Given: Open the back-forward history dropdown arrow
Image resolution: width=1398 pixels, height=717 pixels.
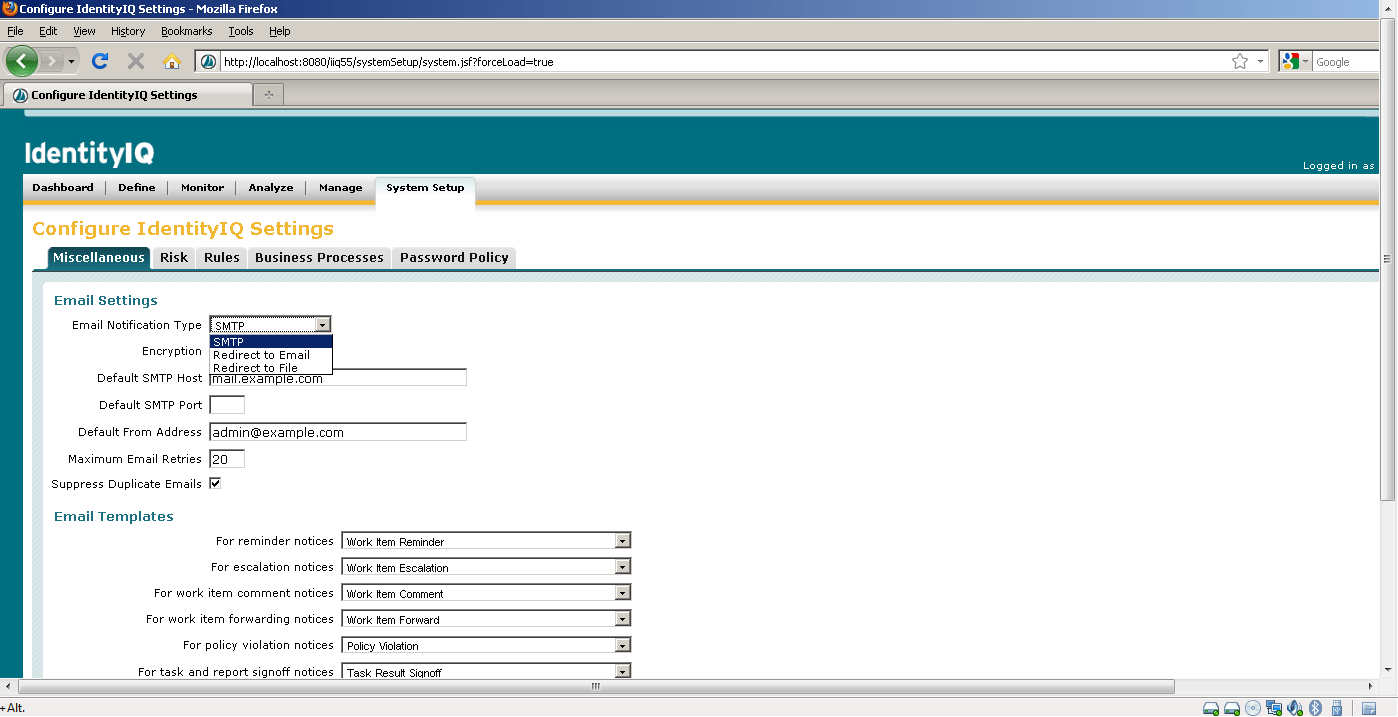Looking at the screenshot, I should pos(72,62).
